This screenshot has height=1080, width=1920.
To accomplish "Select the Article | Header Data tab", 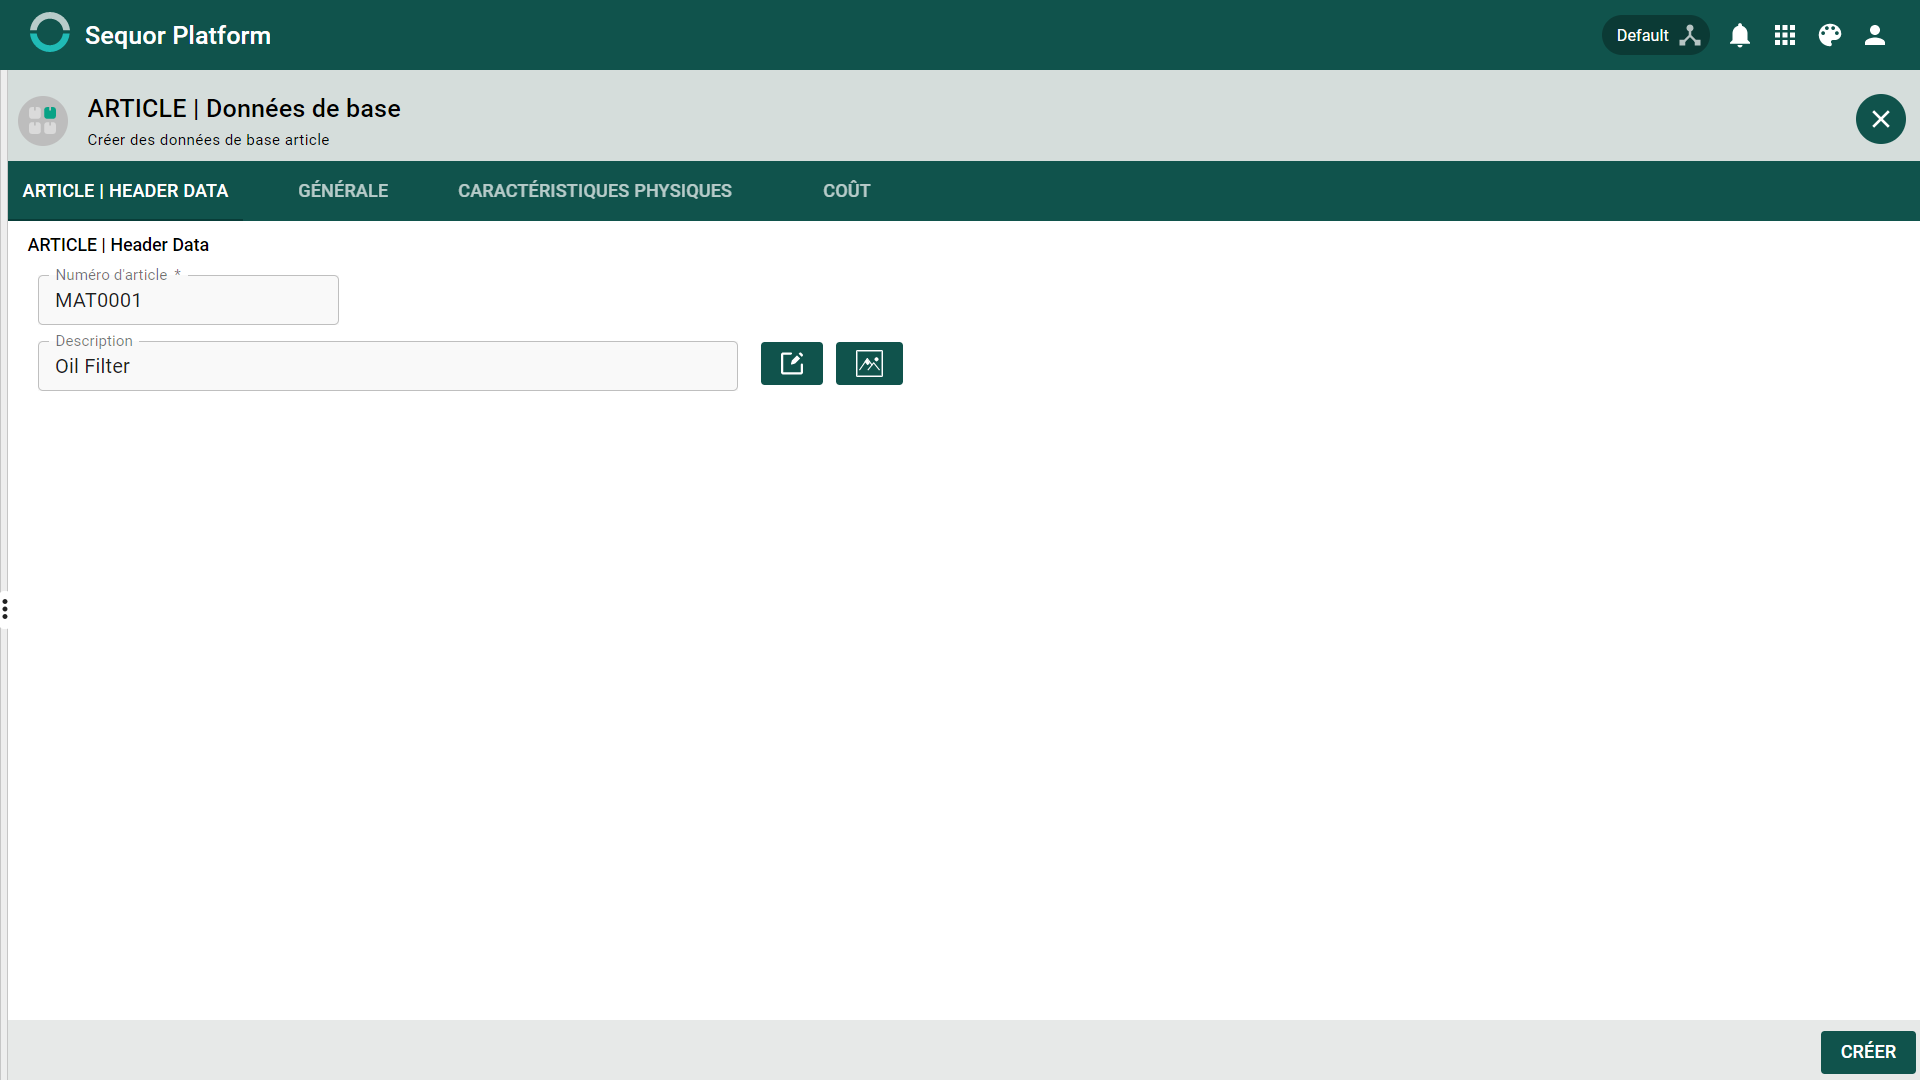I will pyautogui.click(x=125, y=191).
